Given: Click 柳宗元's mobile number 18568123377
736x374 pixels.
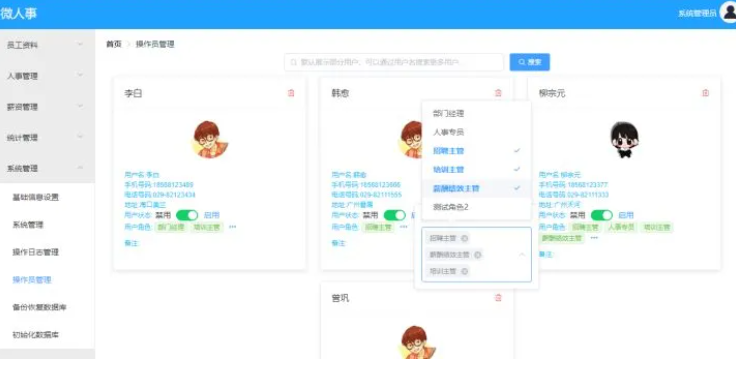Looking at the screenshot, I should 587,185.
